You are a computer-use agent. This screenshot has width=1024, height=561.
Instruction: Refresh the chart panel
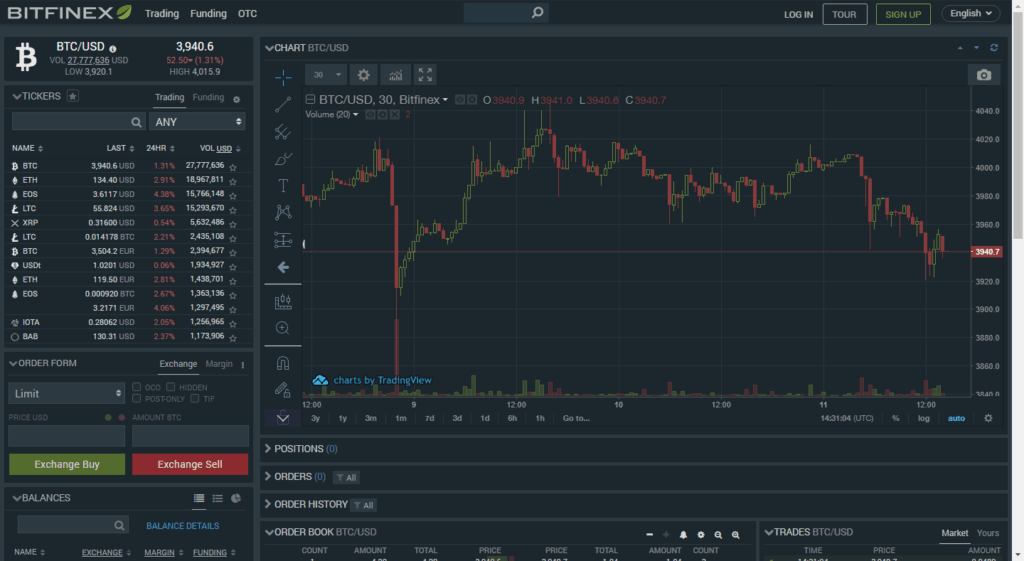click(994, 48)
